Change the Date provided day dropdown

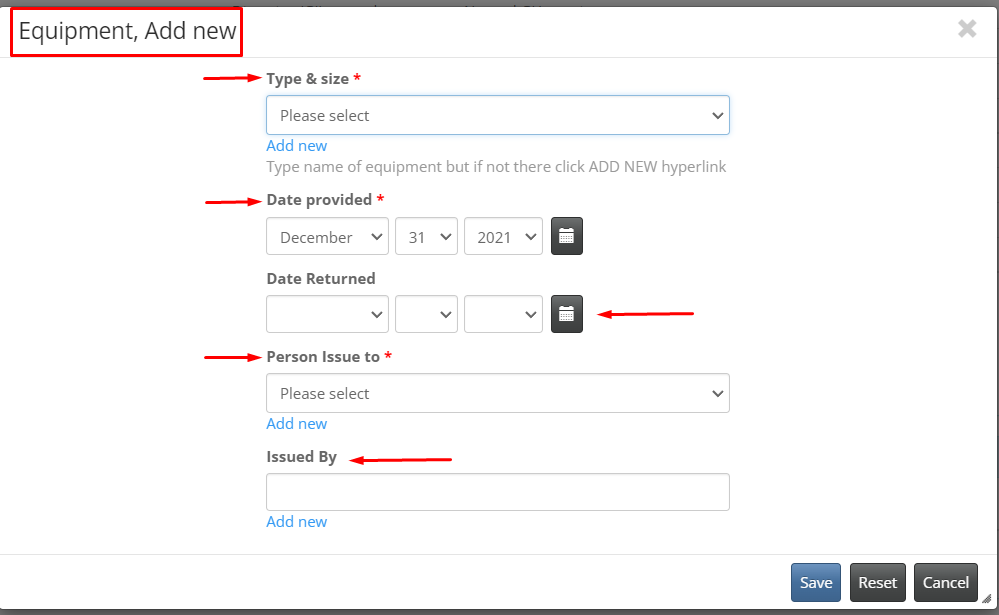[x=426, y=236]
